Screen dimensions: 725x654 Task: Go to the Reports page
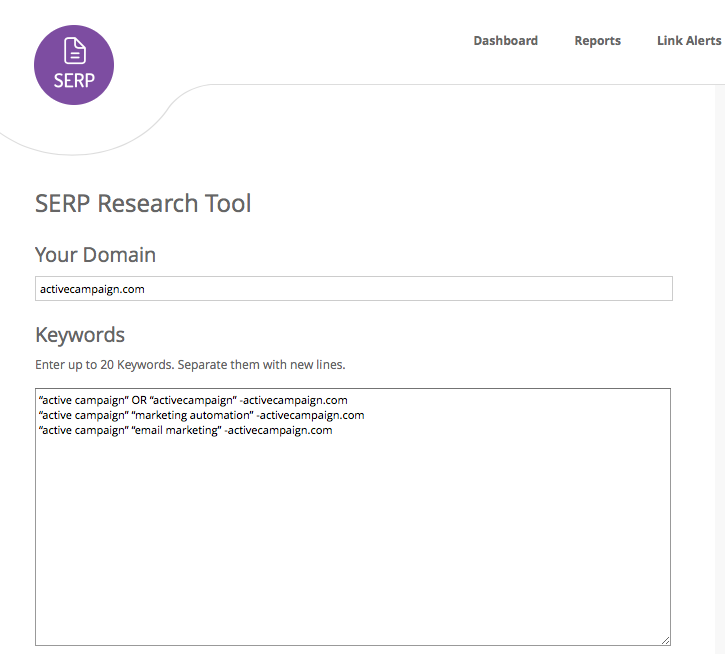coord(597,41)
